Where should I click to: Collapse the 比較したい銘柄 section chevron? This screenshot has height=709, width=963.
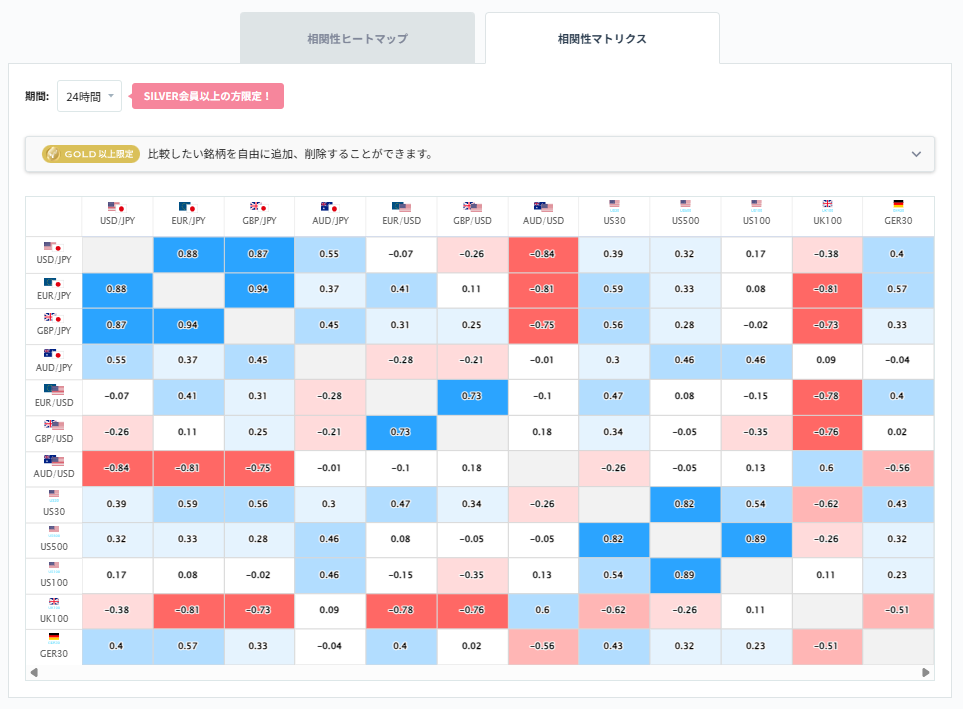tap(915, 154)
